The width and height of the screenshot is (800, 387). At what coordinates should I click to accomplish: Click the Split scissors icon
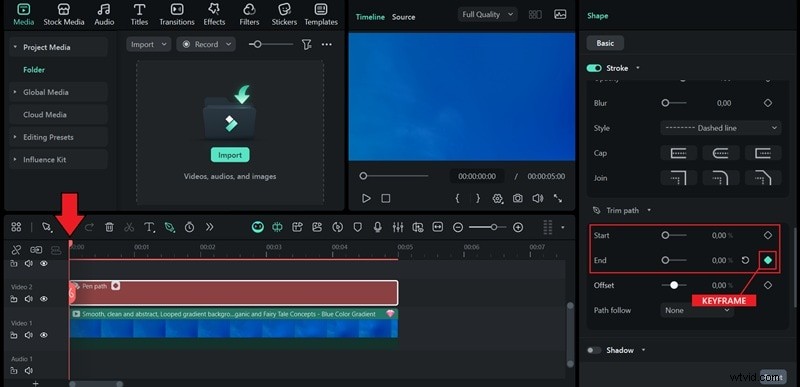pyautogui.click(x=129, y=227)
